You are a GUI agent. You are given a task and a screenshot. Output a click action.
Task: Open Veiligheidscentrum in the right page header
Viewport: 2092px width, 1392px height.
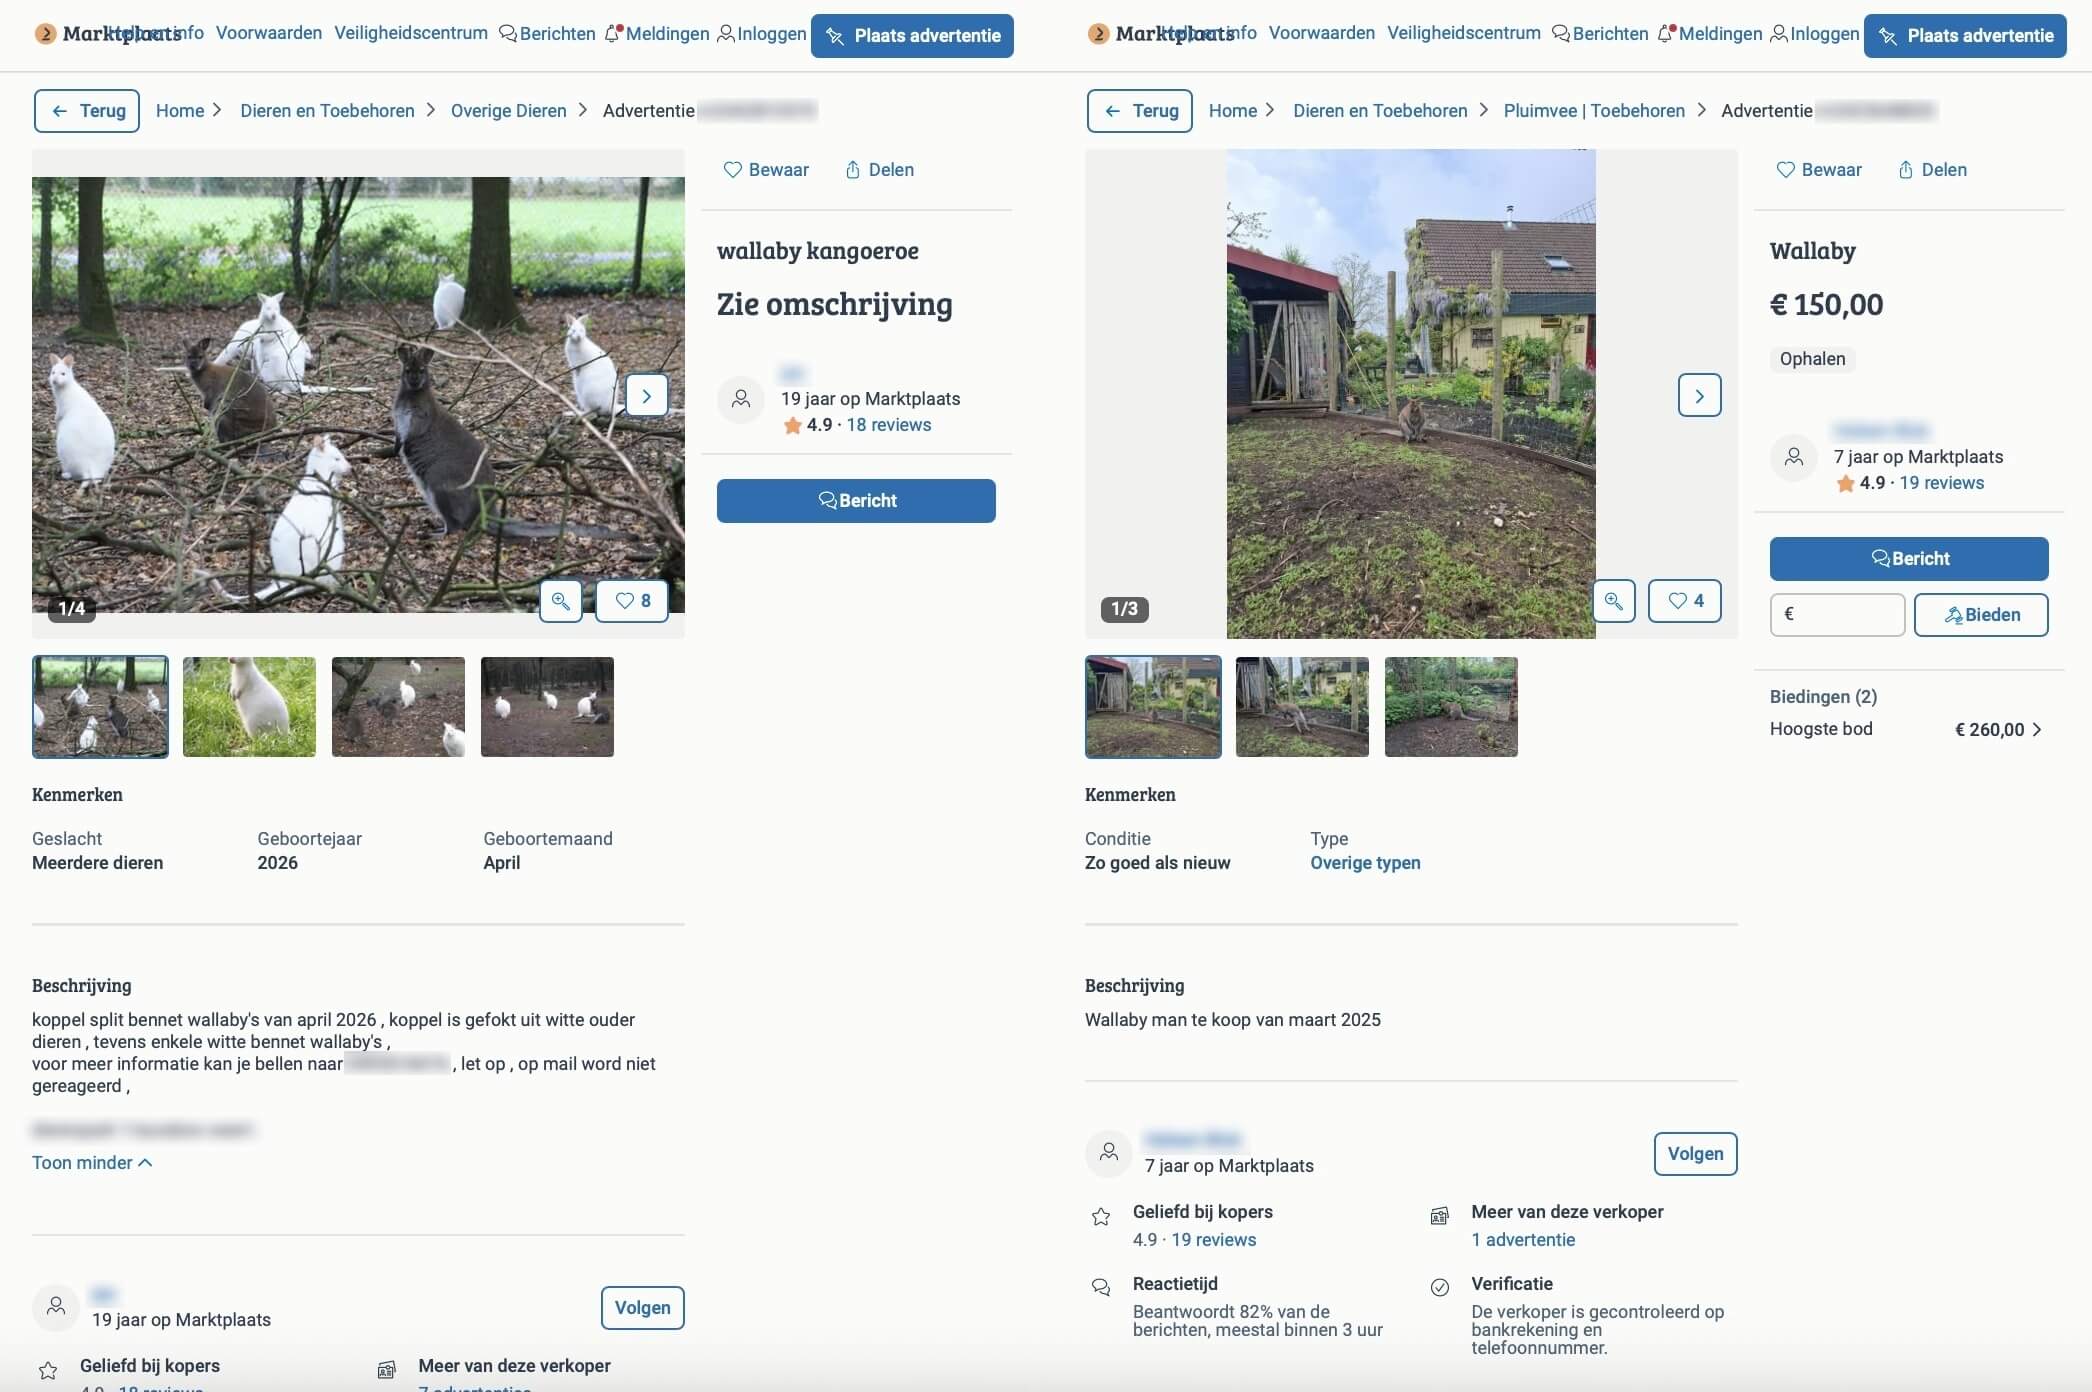(1464, 33)
